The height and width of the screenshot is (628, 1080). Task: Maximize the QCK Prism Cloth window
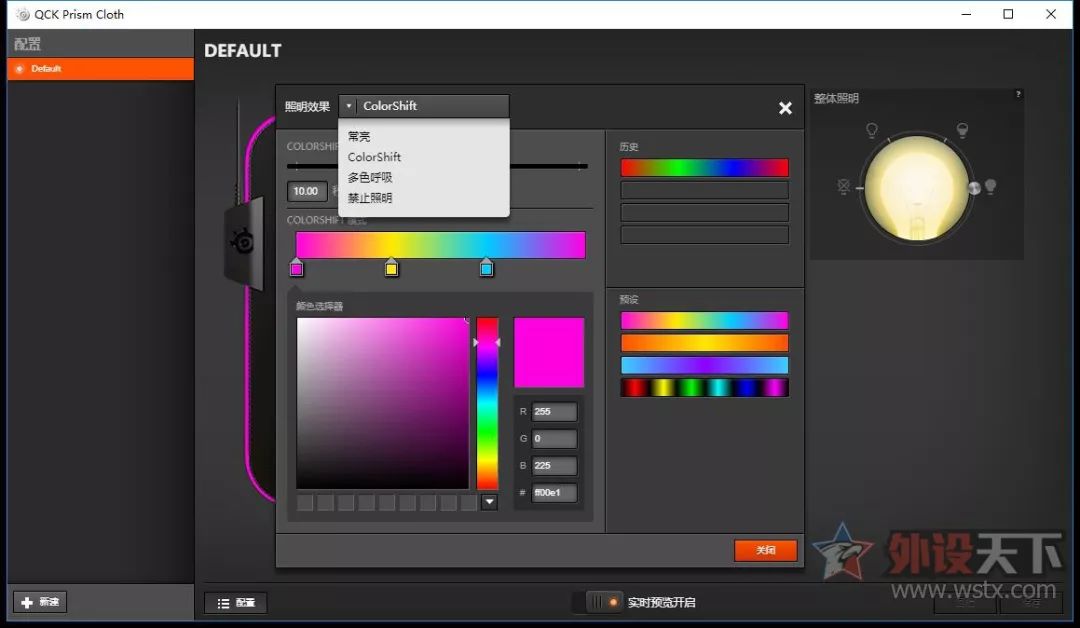pyautogui.click(x=1008, y=14)
